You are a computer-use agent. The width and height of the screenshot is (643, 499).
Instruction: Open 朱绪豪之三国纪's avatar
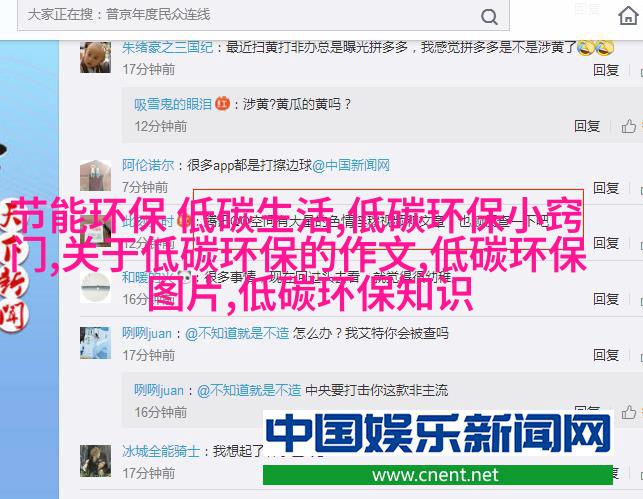tap(95, 57)
